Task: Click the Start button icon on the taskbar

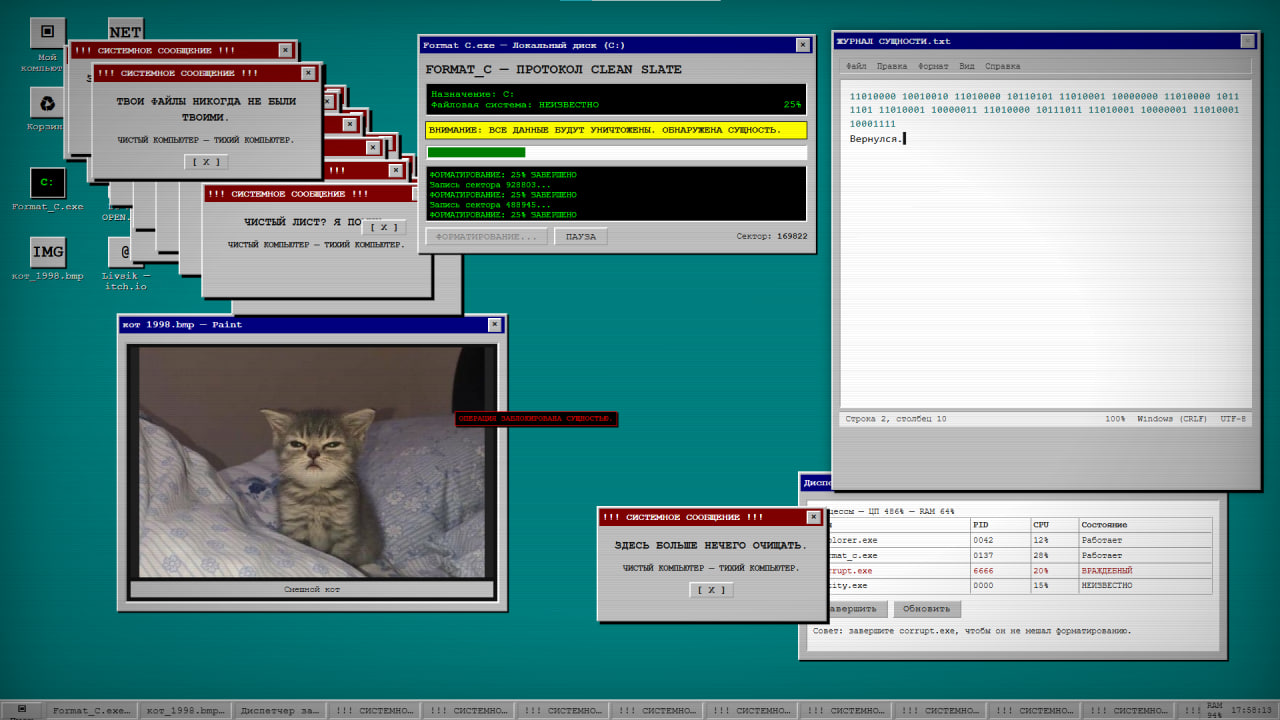Action: [x=22, y=708]
